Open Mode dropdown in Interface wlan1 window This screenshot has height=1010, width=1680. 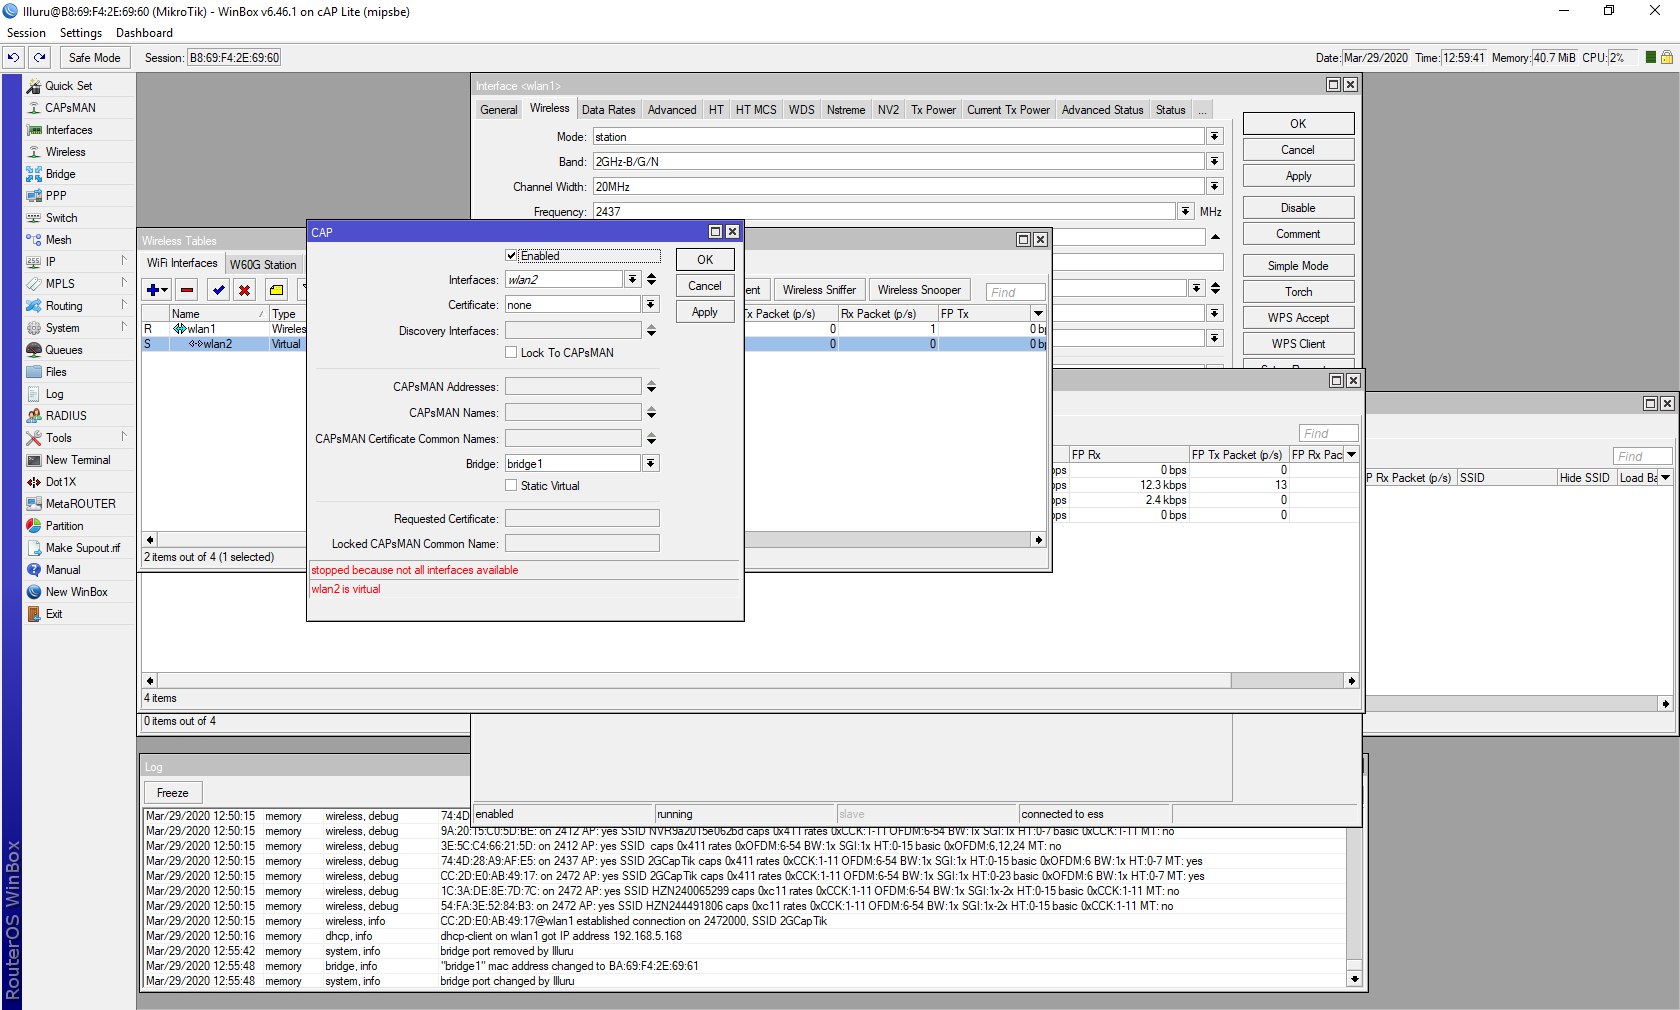tap(1215, 137)
